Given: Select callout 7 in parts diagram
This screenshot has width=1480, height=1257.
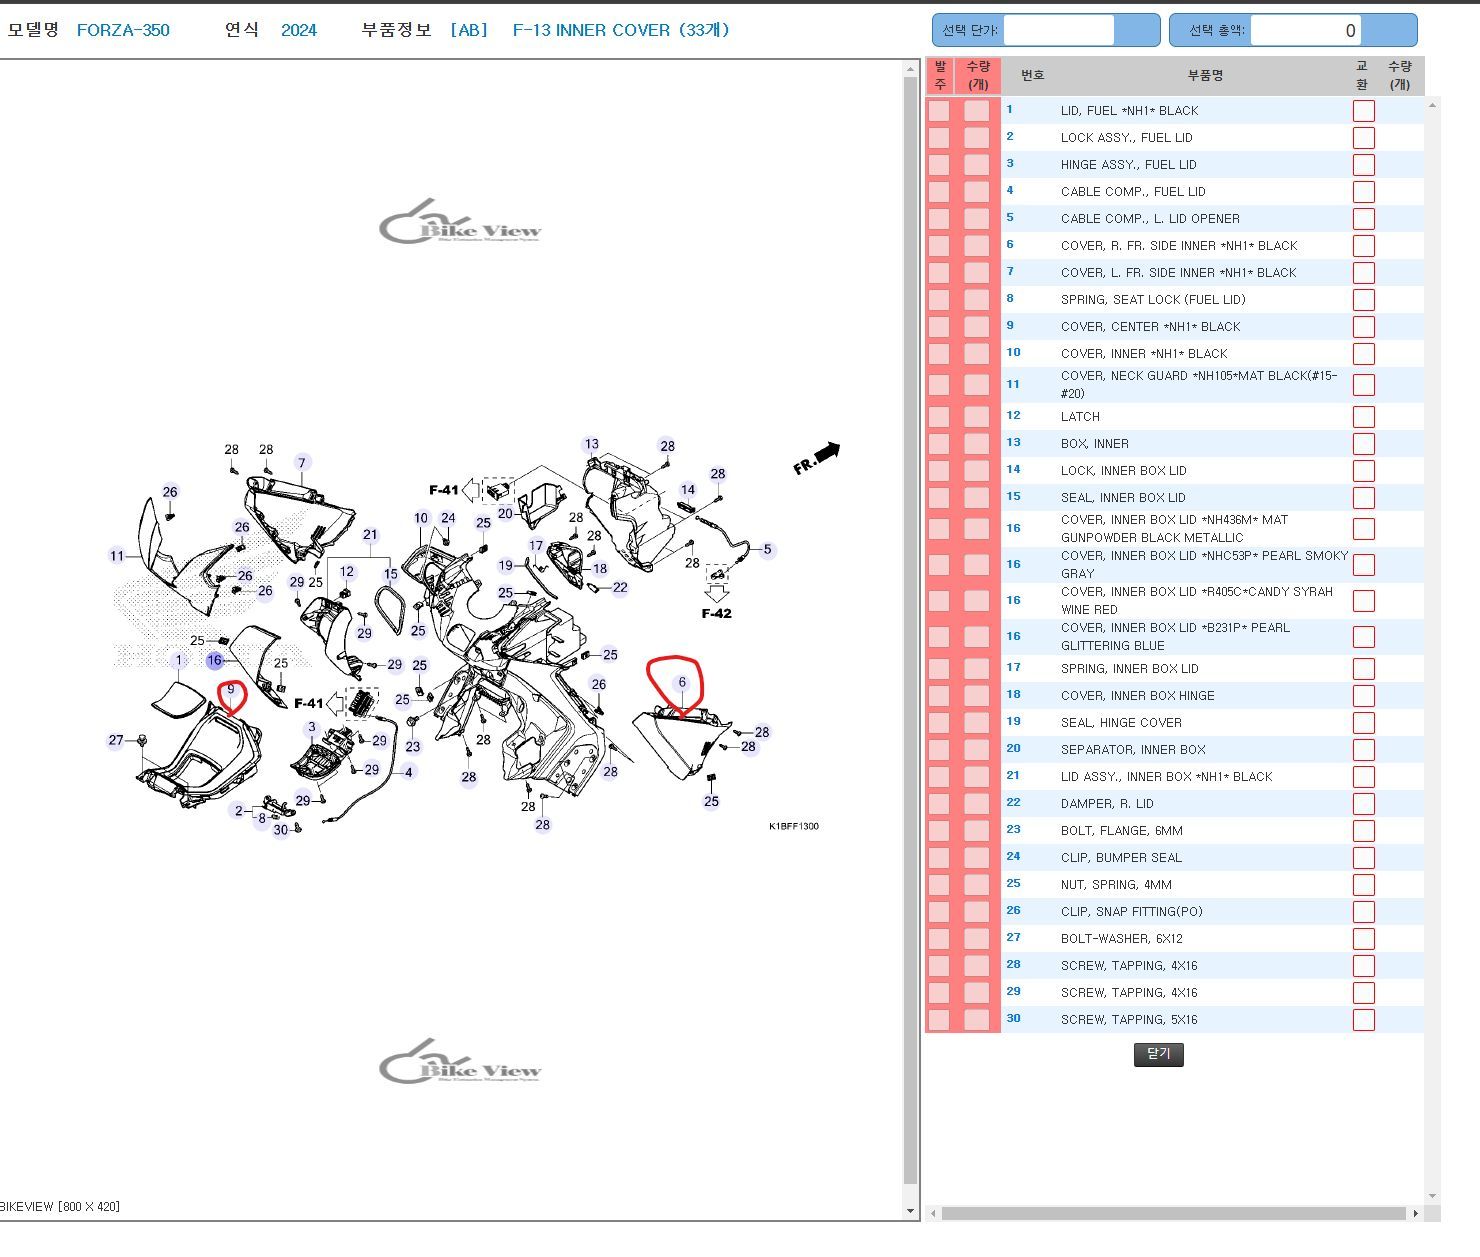Looking at the screenshot, I should (x=301, y=462).
